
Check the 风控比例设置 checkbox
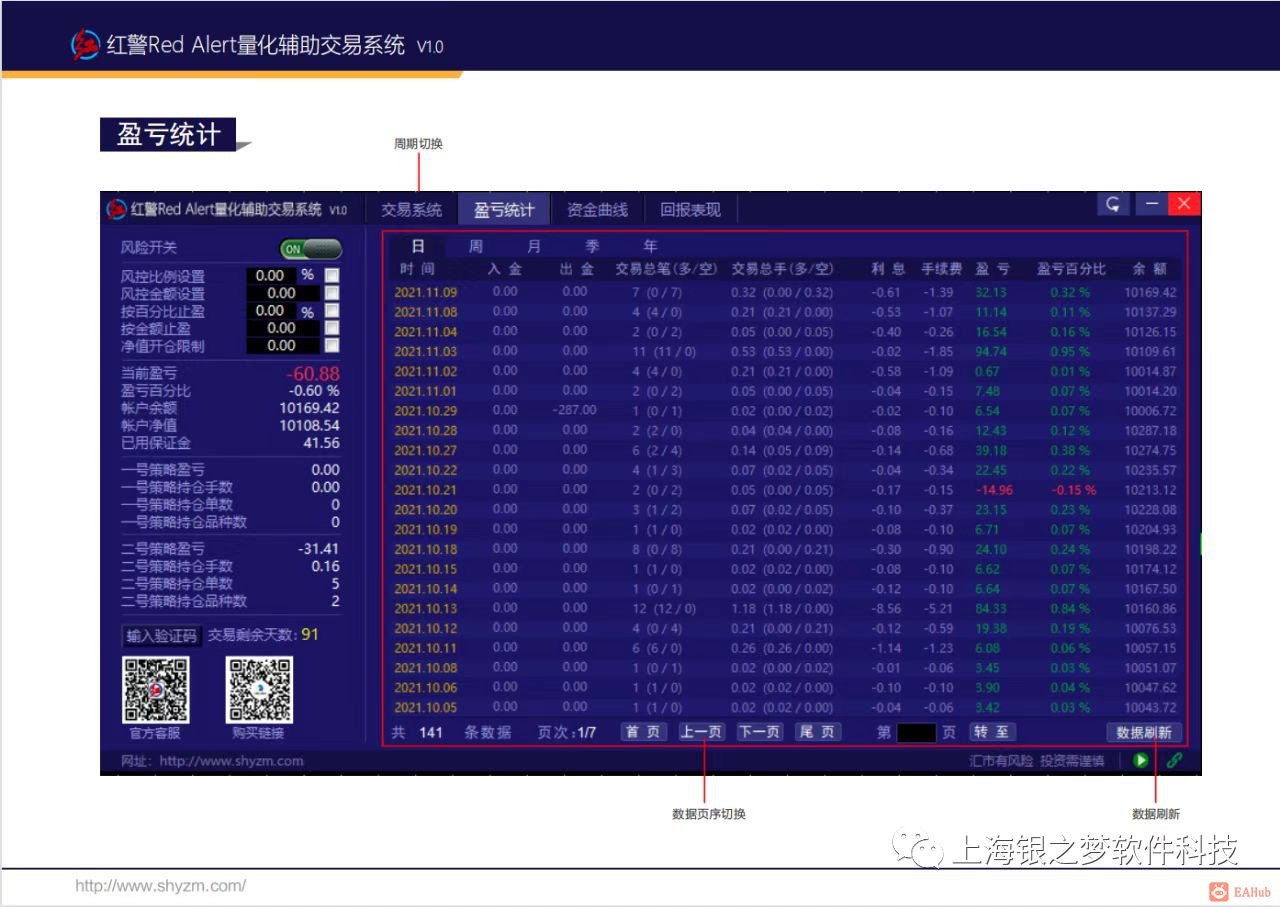point(332,275)
